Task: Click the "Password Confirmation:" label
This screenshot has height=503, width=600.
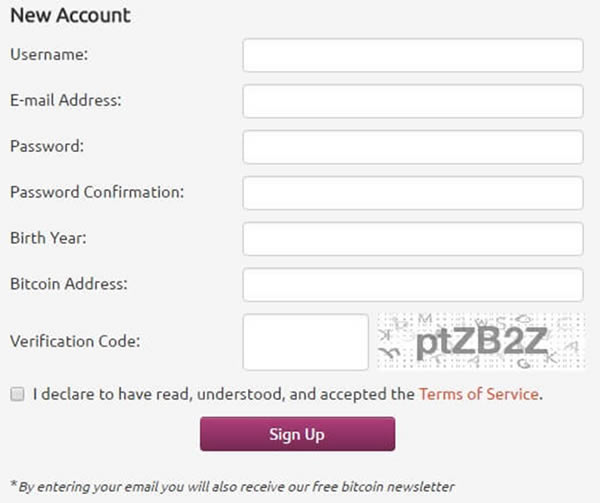Action: tap(97, 192)
